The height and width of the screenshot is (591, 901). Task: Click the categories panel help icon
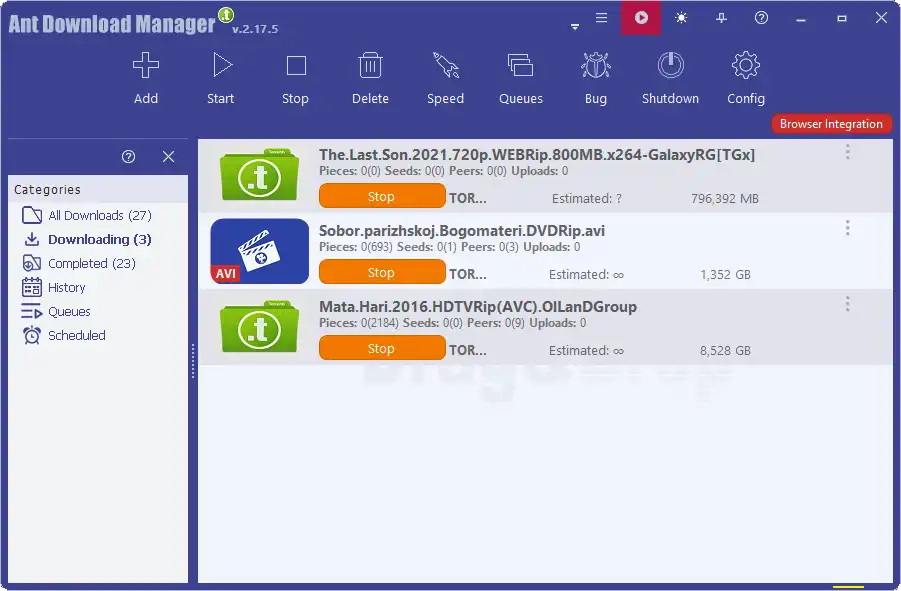click(128, 156)
